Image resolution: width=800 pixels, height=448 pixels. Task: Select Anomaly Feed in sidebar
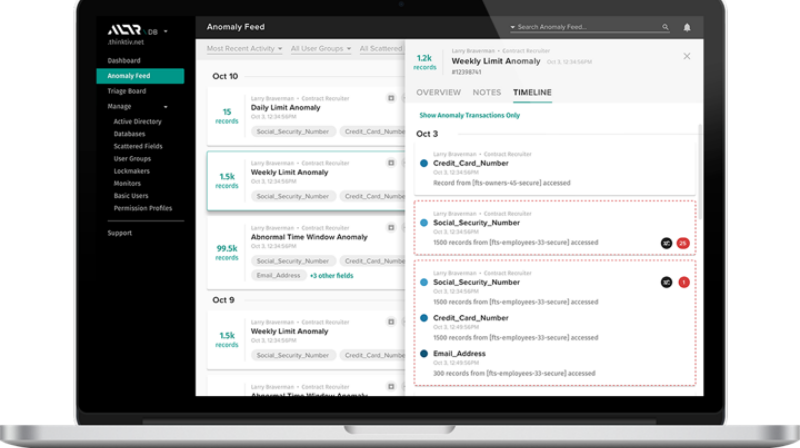140,76
